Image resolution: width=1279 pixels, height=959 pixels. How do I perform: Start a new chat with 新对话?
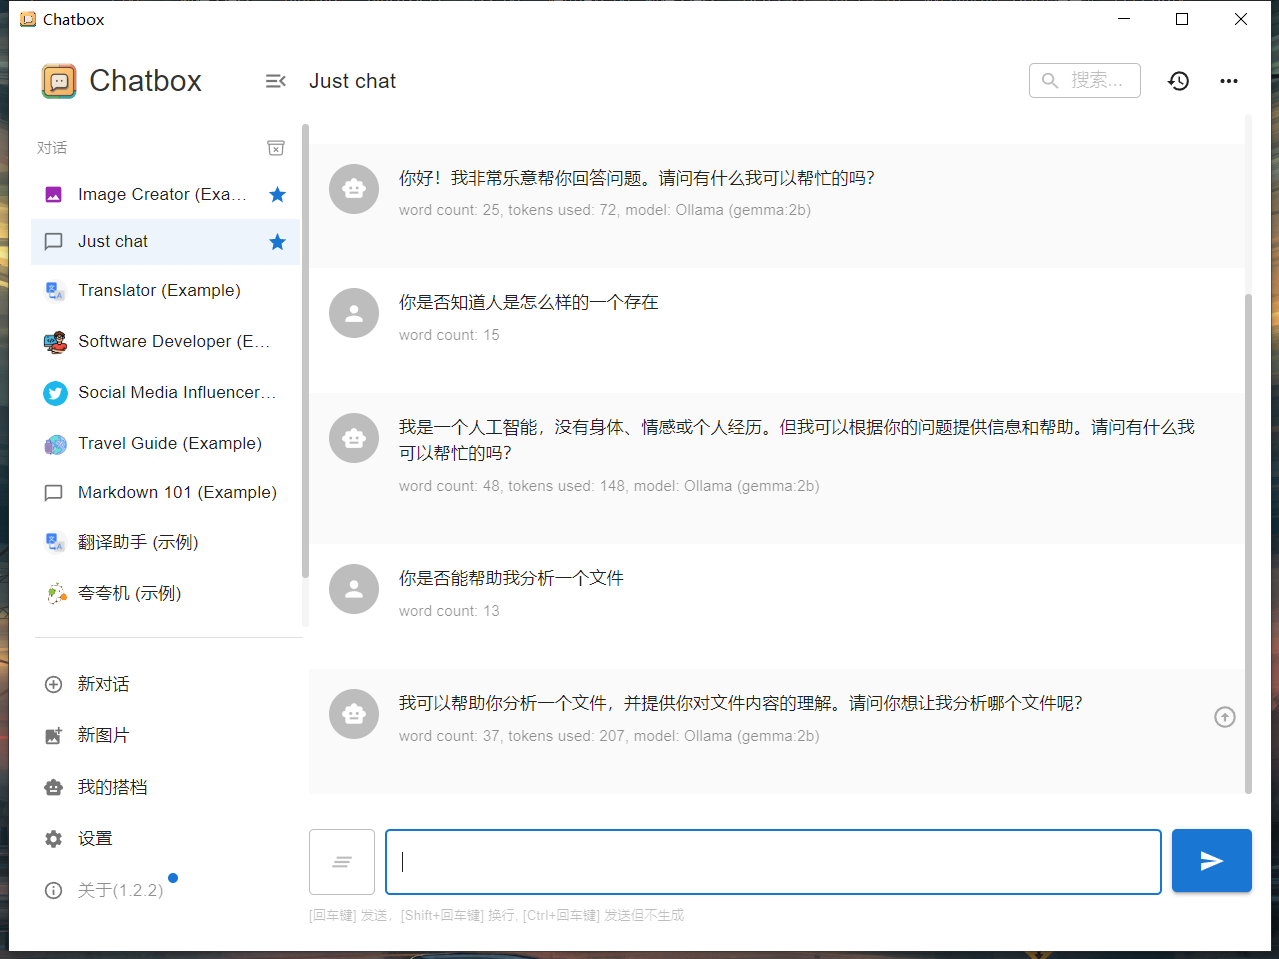pos(165,685)
